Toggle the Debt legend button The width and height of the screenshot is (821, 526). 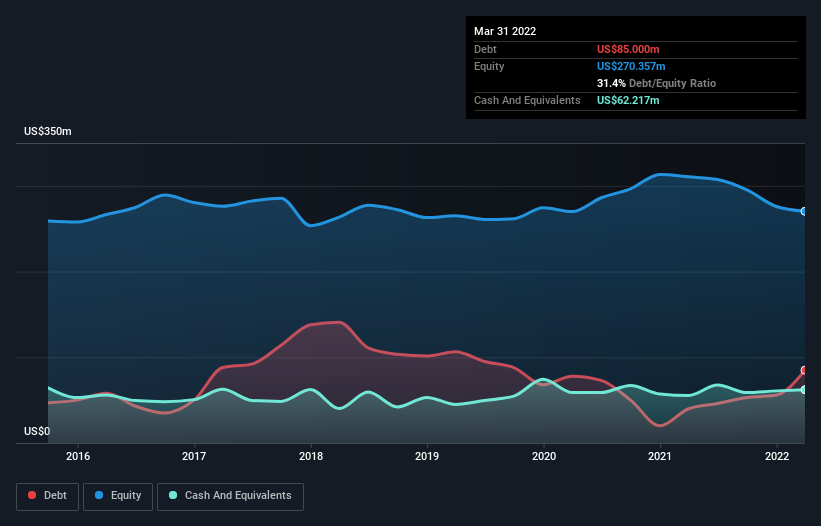[x=48, y=496]
